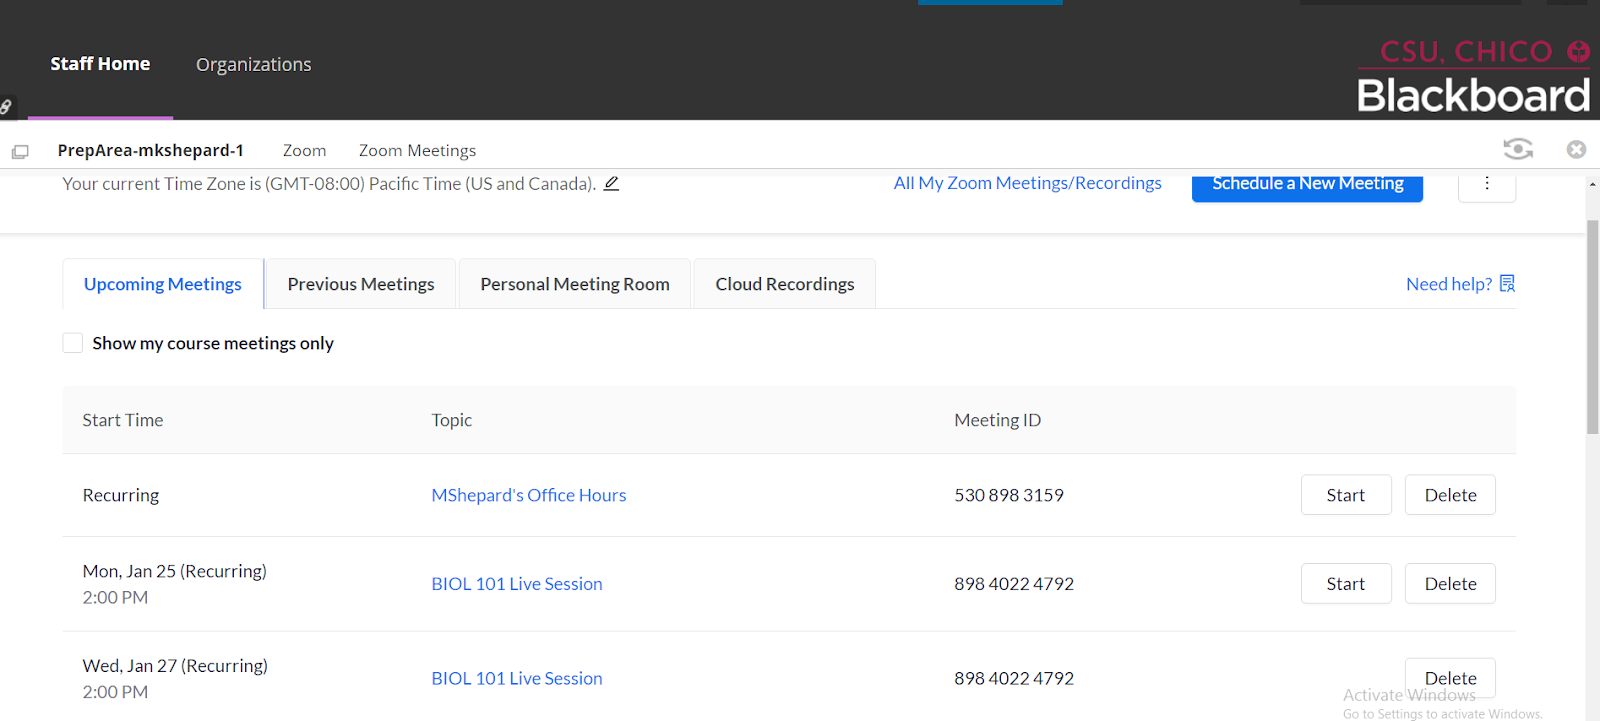Click the course menu window icon beside PrepArea
Viewport: 1600px width, 721px height.
coord(20,152)
